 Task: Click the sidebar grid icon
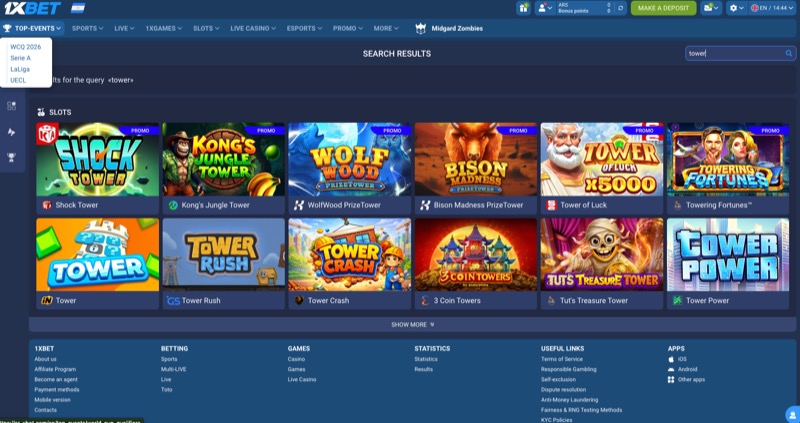point(11,106)
